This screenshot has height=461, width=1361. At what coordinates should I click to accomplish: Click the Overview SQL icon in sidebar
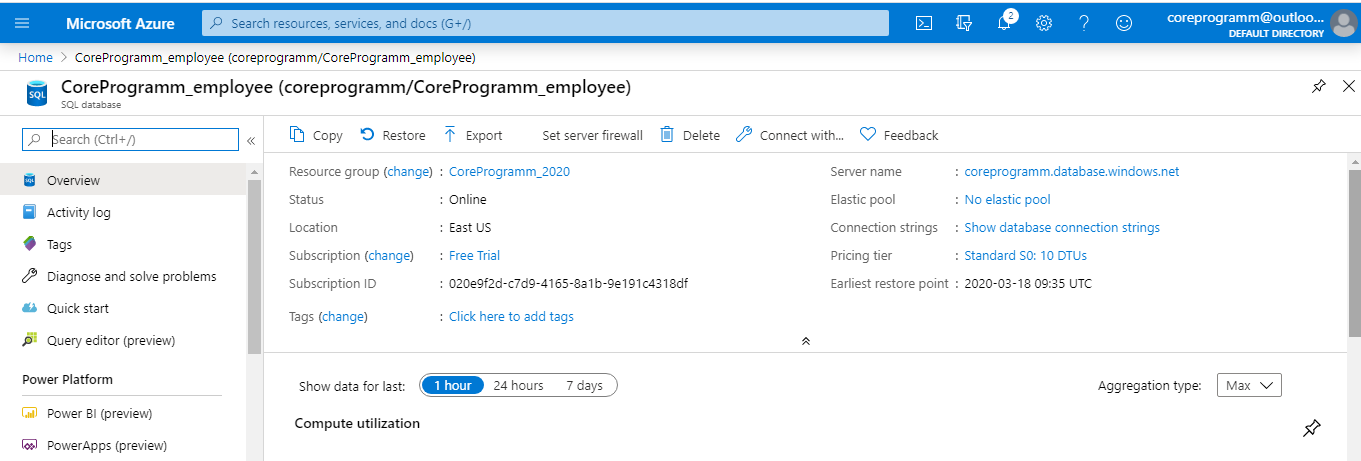(x=29, y=180)
